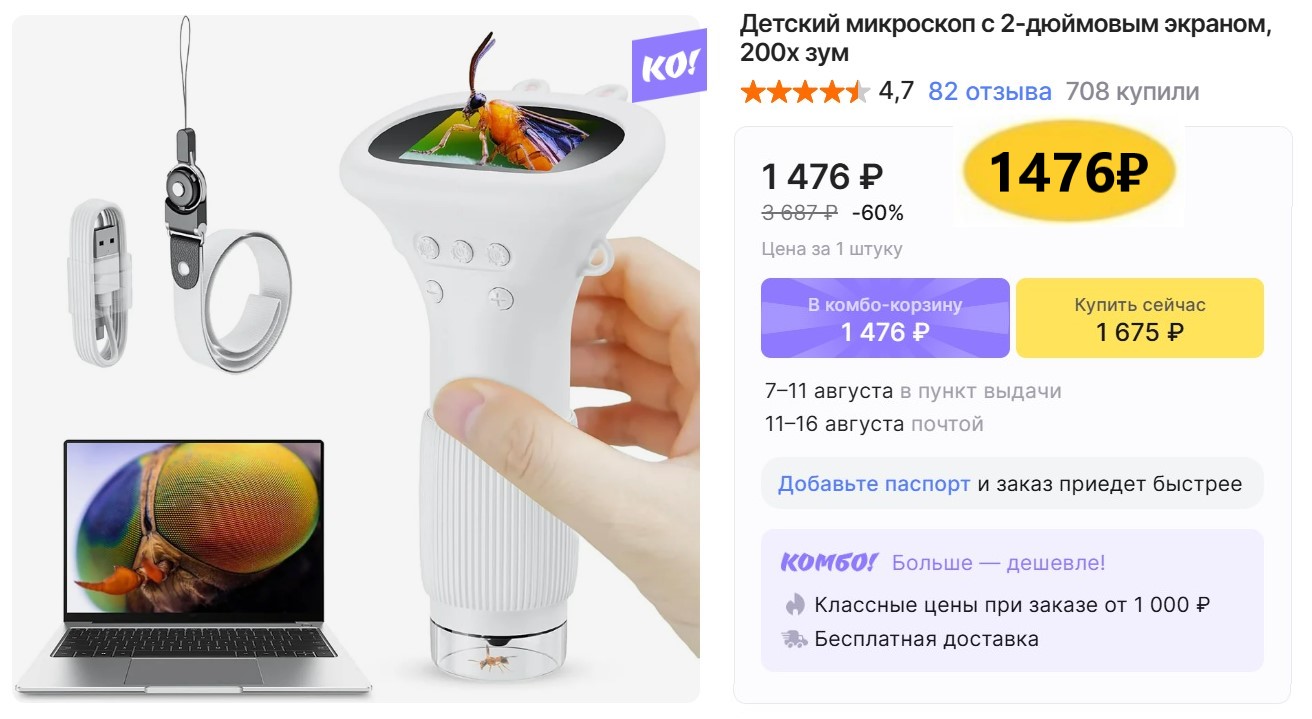Click the laptop picture in product photo
This screenshot has width=1312, height=719.
(x=192, y=565)
